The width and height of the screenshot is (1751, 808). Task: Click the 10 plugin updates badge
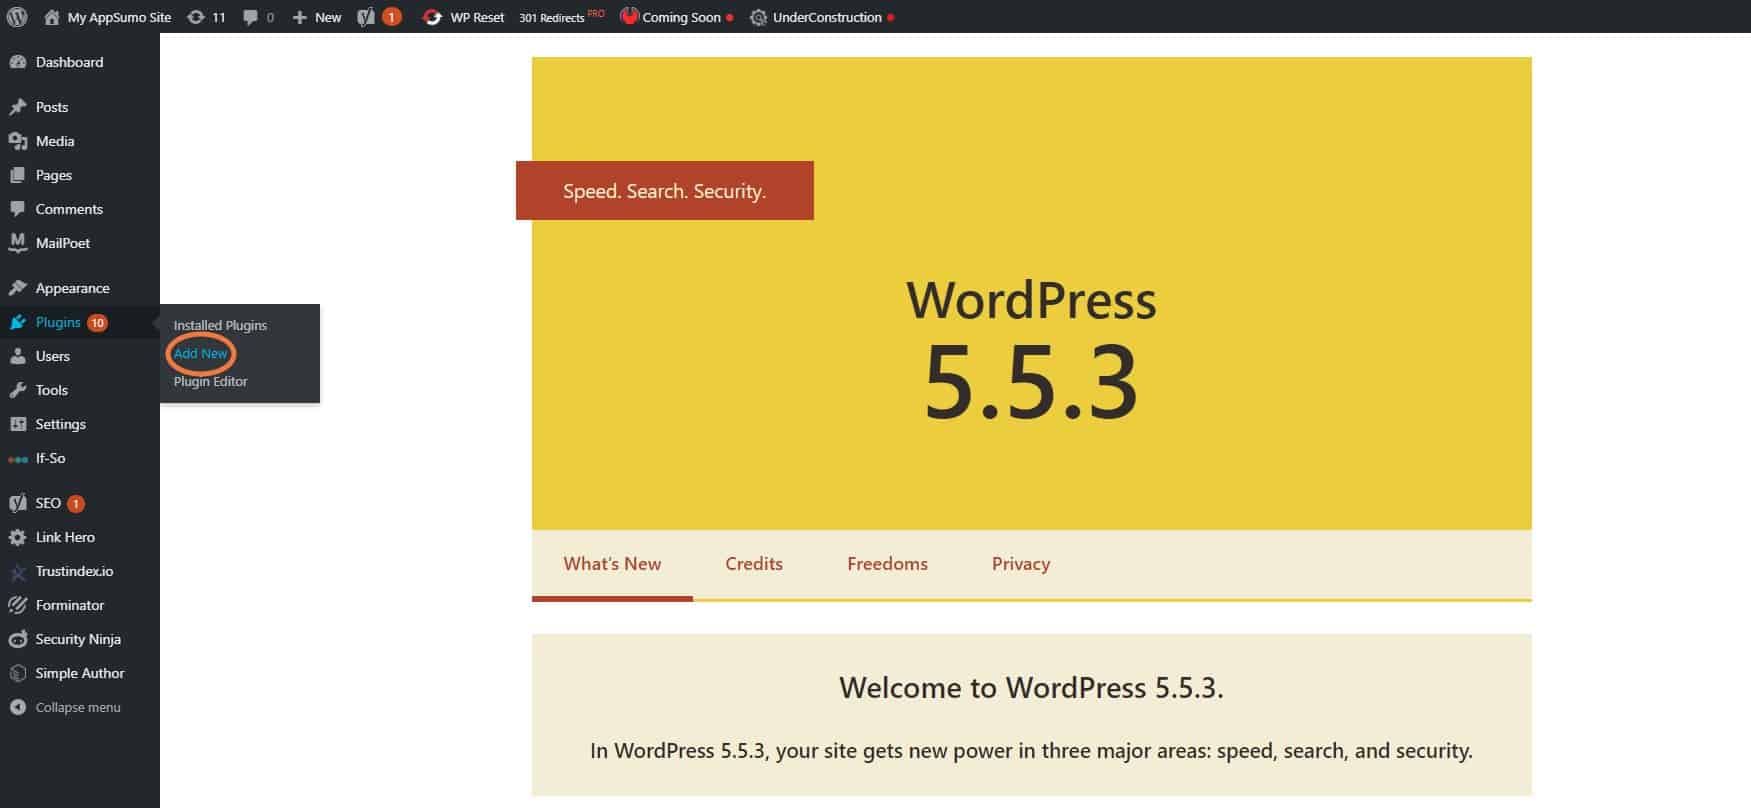[97, 322]
